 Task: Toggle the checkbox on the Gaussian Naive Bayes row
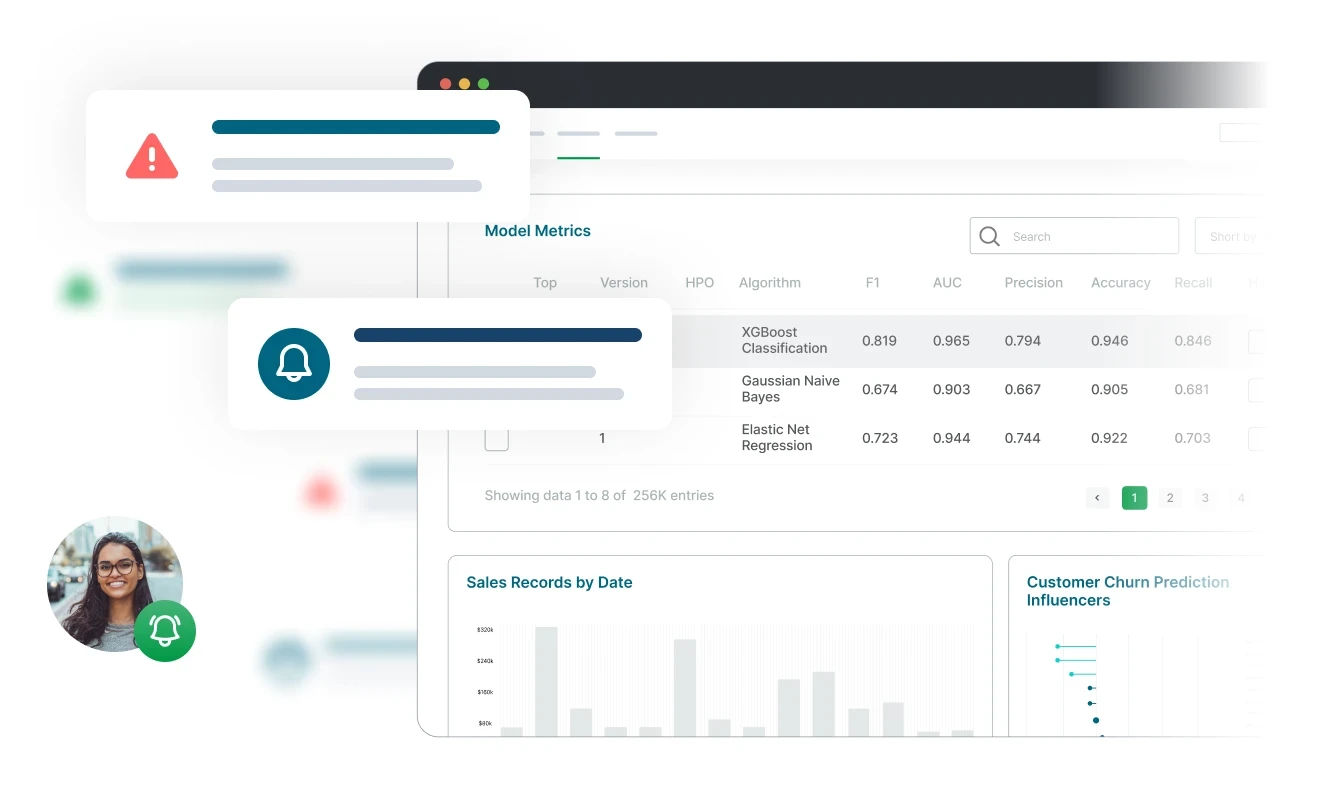point(496,390)
